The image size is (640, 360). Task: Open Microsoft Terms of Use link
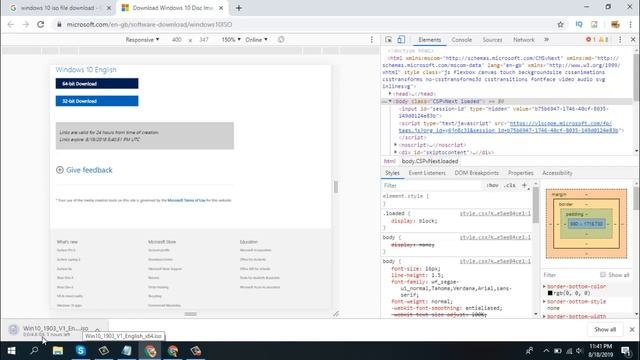[x=186, y=200]
